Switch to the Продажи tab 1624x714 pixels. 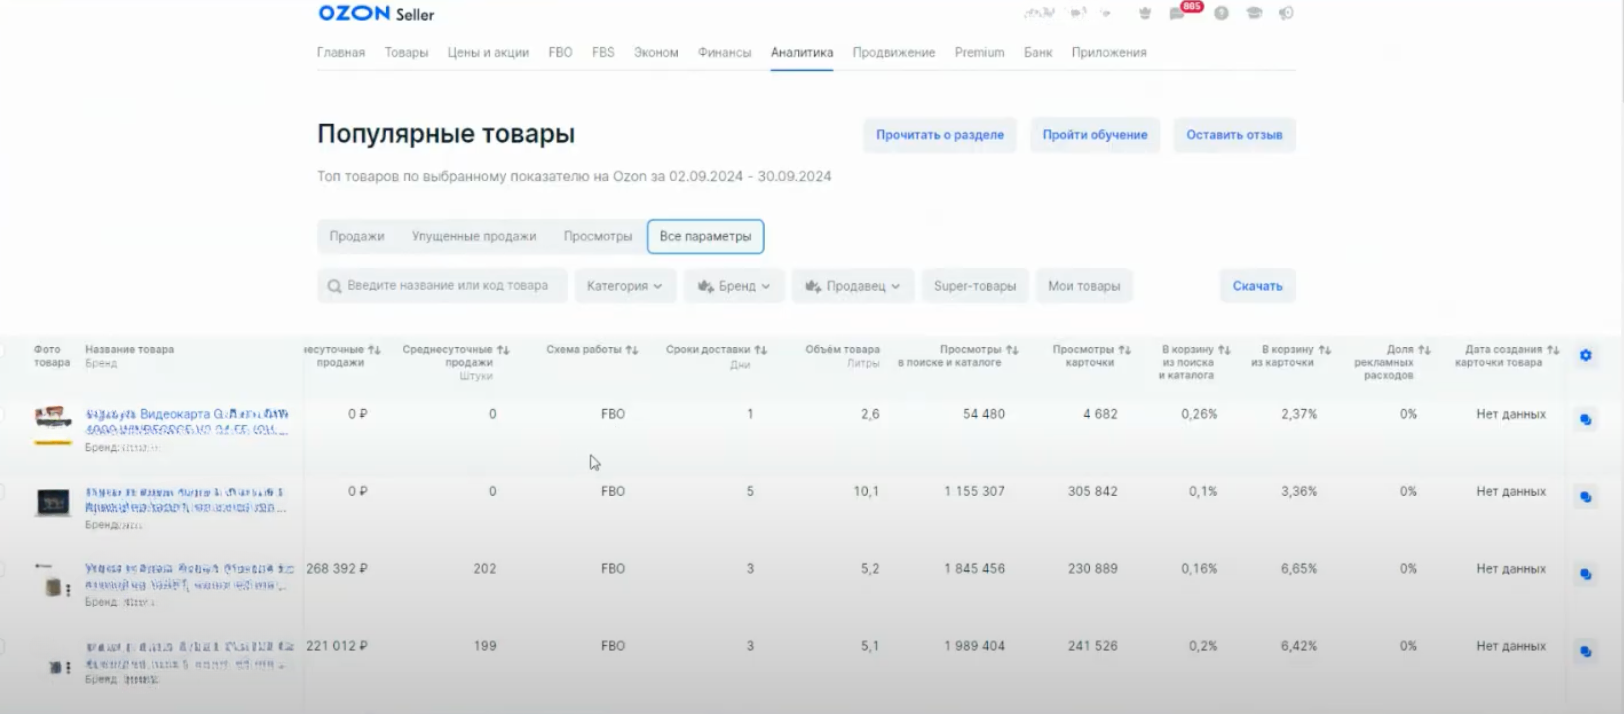pyautogui.click(x=357, y=236)
